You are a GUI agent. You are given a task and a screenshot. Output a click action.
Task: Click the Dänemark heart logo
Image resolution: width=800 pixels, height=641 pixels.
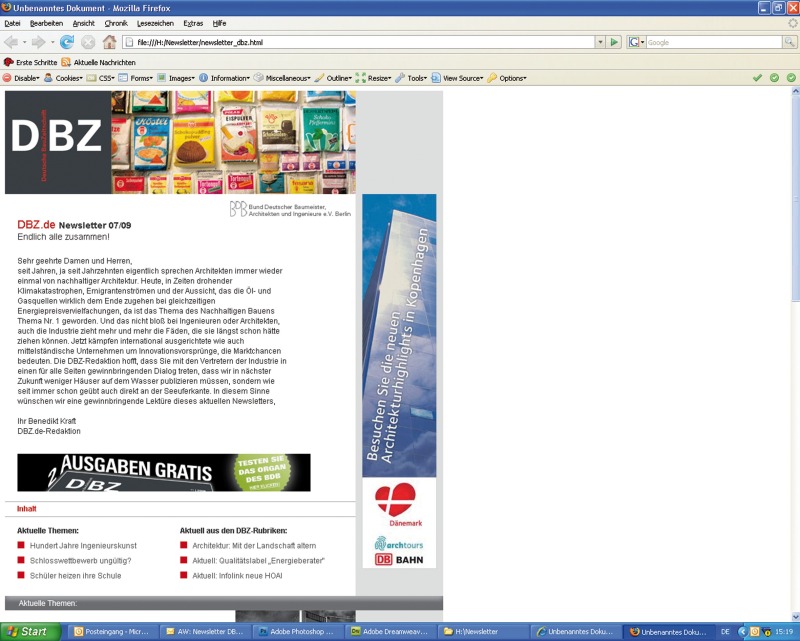point(399,504)
